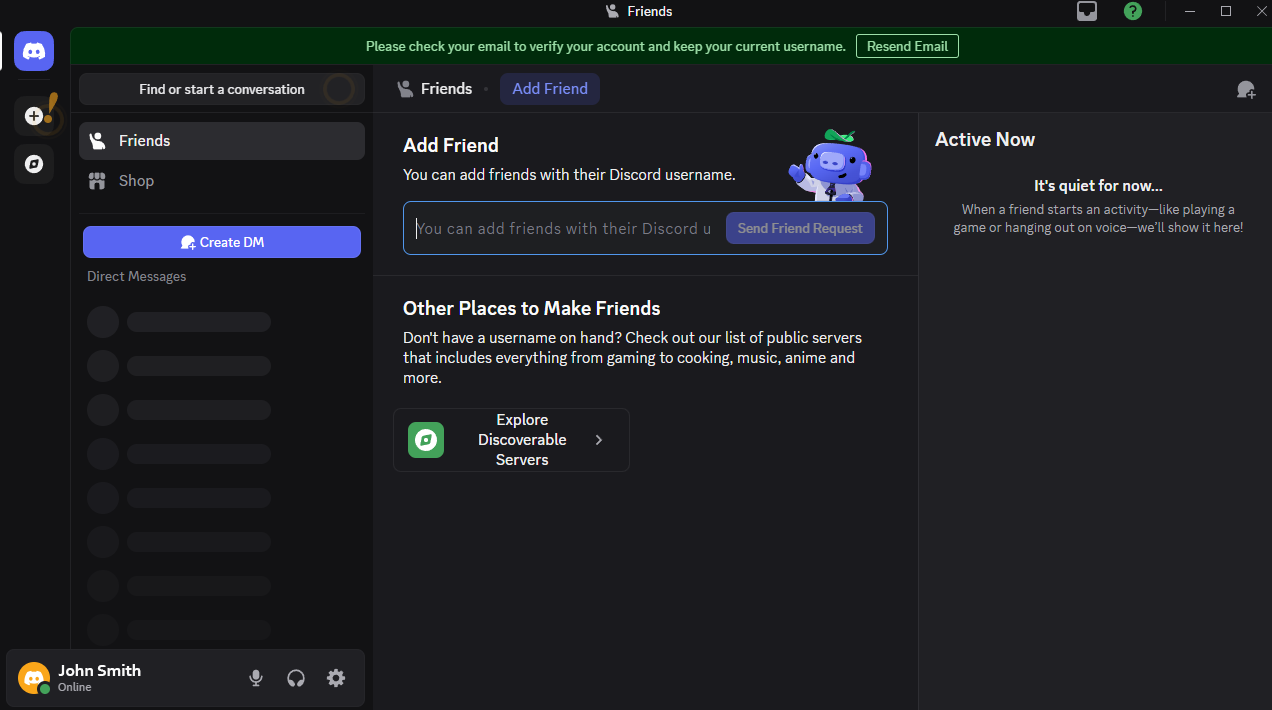Minimize the Discord window
Viewport: 1272px width, 710px height.
pos(1190,11)
